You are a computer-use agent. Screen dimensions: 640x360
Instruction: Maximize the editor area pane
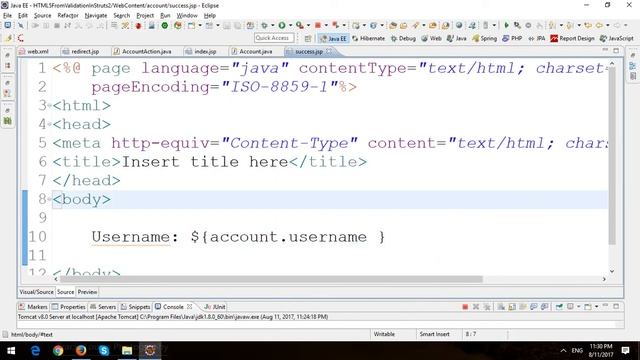click(616, 50)
